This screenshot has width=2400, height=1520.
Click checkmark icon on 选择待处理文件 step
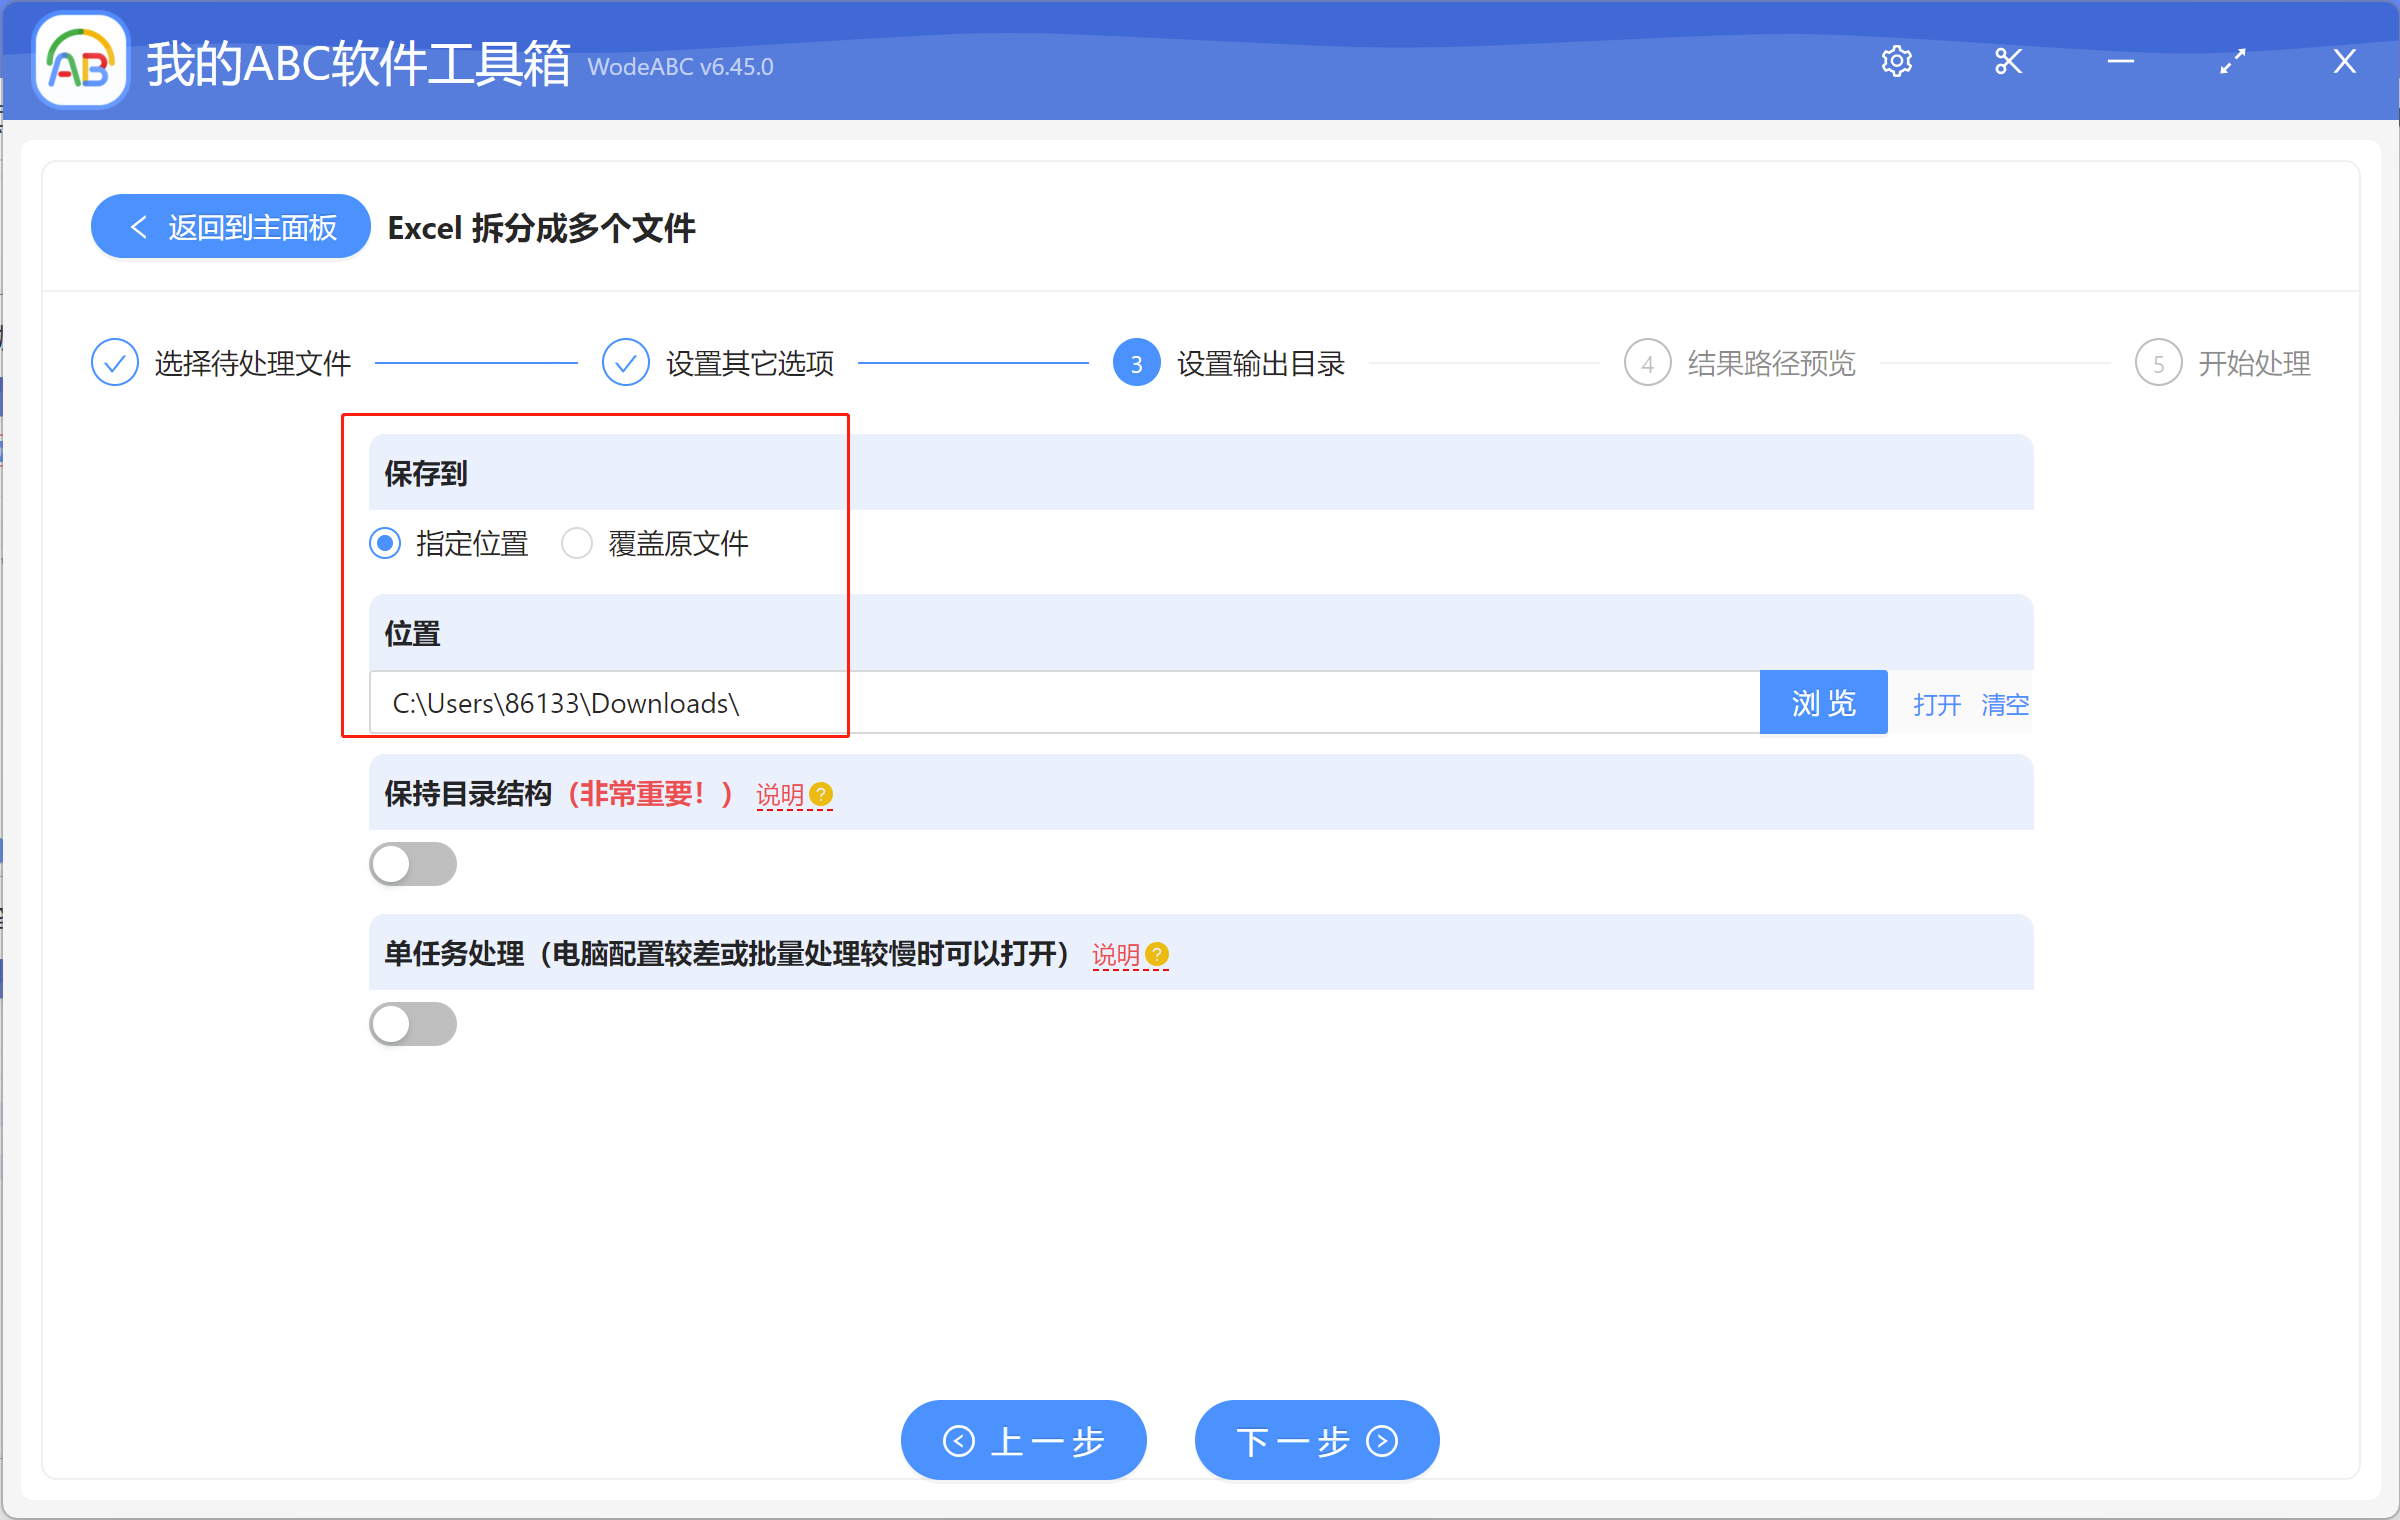tap(114, 362)
